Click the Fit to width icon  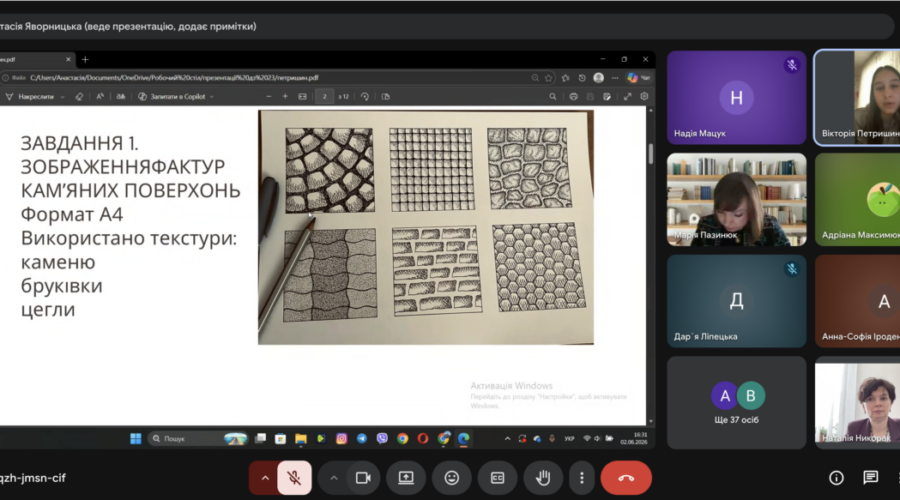click(302, 96)
